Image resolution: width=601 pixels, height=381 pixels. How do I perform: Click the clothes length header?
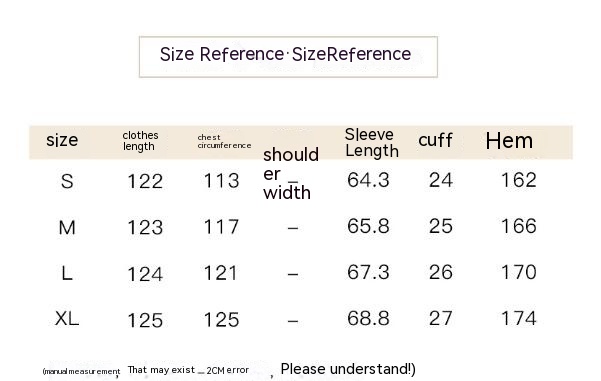(140, 141)
